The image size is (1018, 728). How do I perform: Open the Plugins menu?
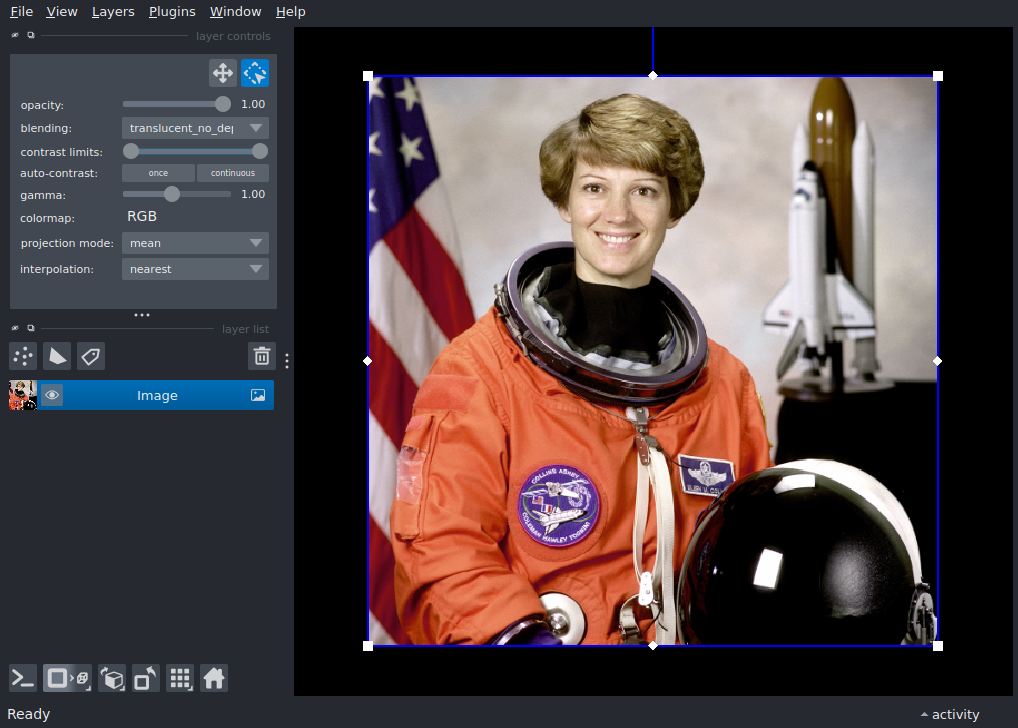(x=171, y=11)
